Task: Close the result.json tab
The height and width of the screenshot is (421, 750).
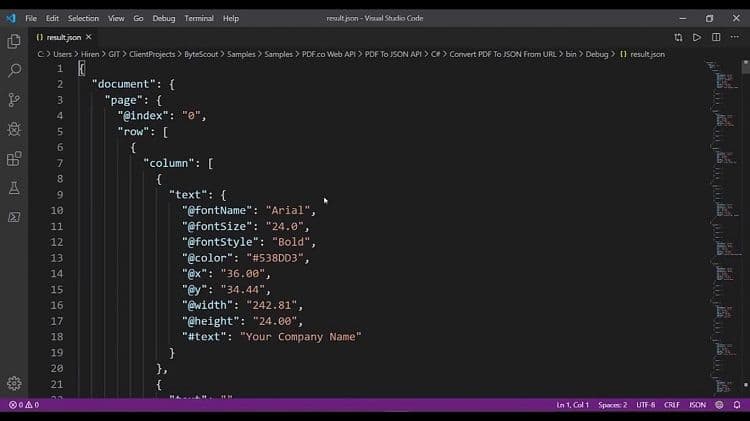Action: click(x=88, y=37)
